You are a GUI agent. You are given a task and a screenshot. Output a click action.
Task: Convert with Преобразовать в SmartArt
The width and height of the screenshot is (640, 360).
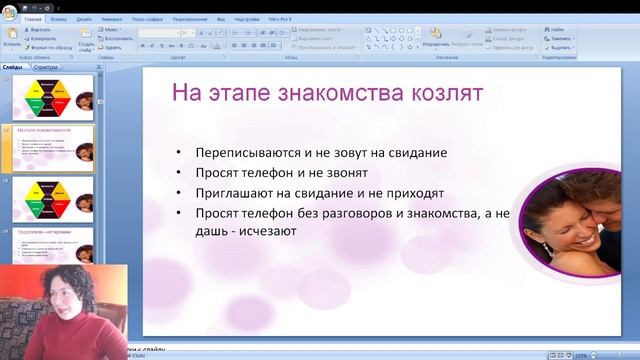click(x=324, y=48)
